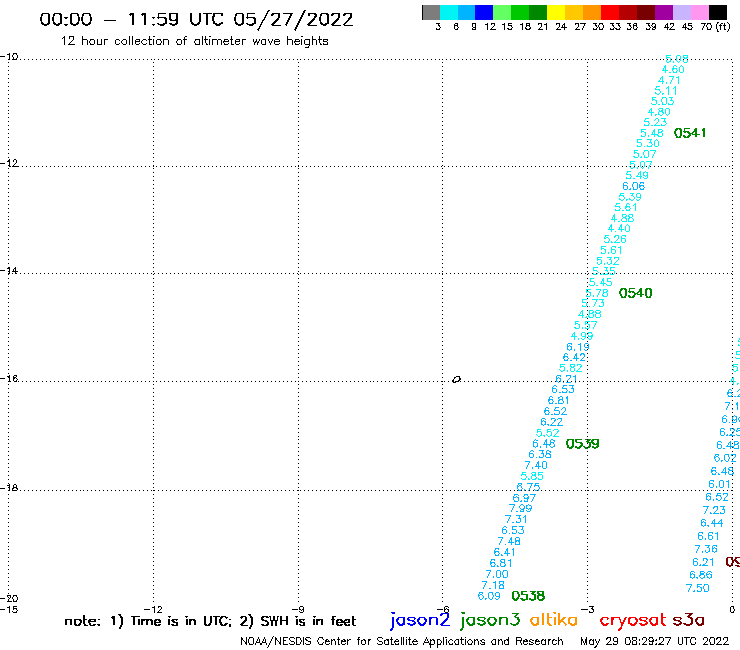Click the 6.44 value on right track
The height and width of the screenshot is (650, 740).
click(x=711, y=523)
